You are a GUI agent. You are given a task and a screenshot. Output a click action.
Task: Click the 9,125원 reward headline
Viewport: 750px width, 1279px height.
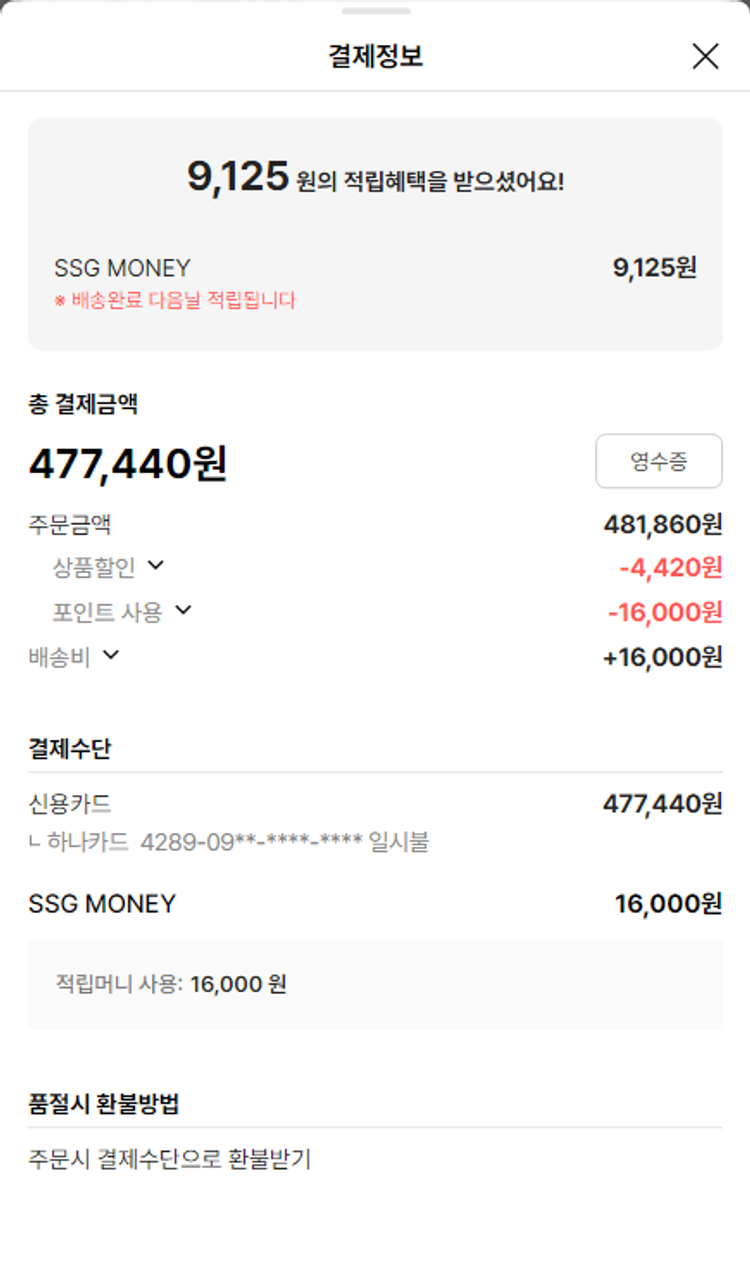click(x=375, y=178)
